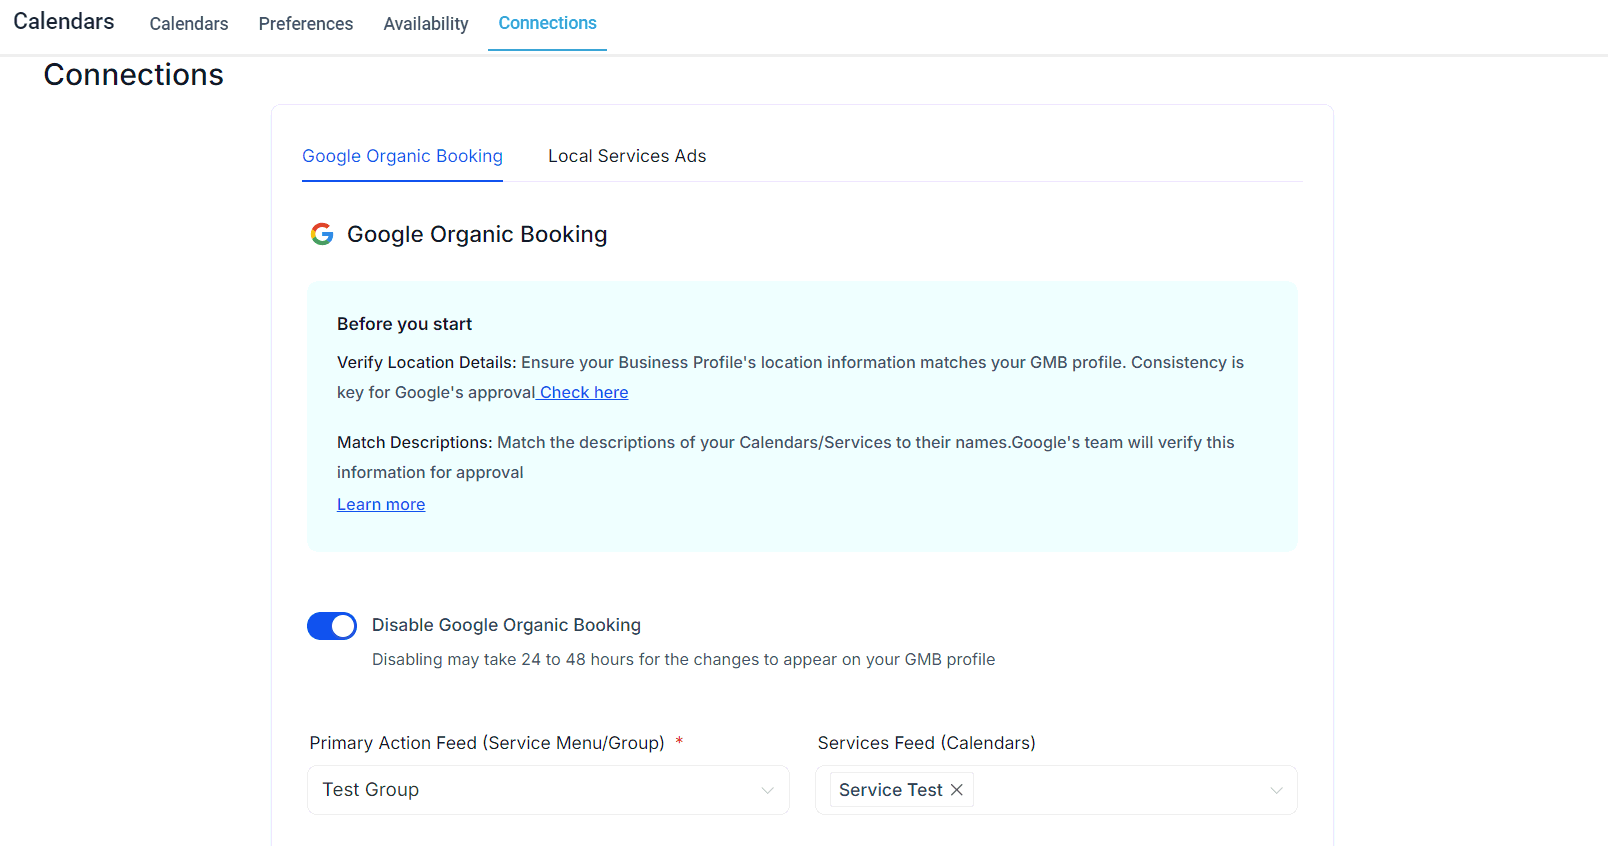The width and height of the screenshot is (1608, 846).
Task: Toggle the Disable Google Organic Booking switch
Action: point(332,626)
